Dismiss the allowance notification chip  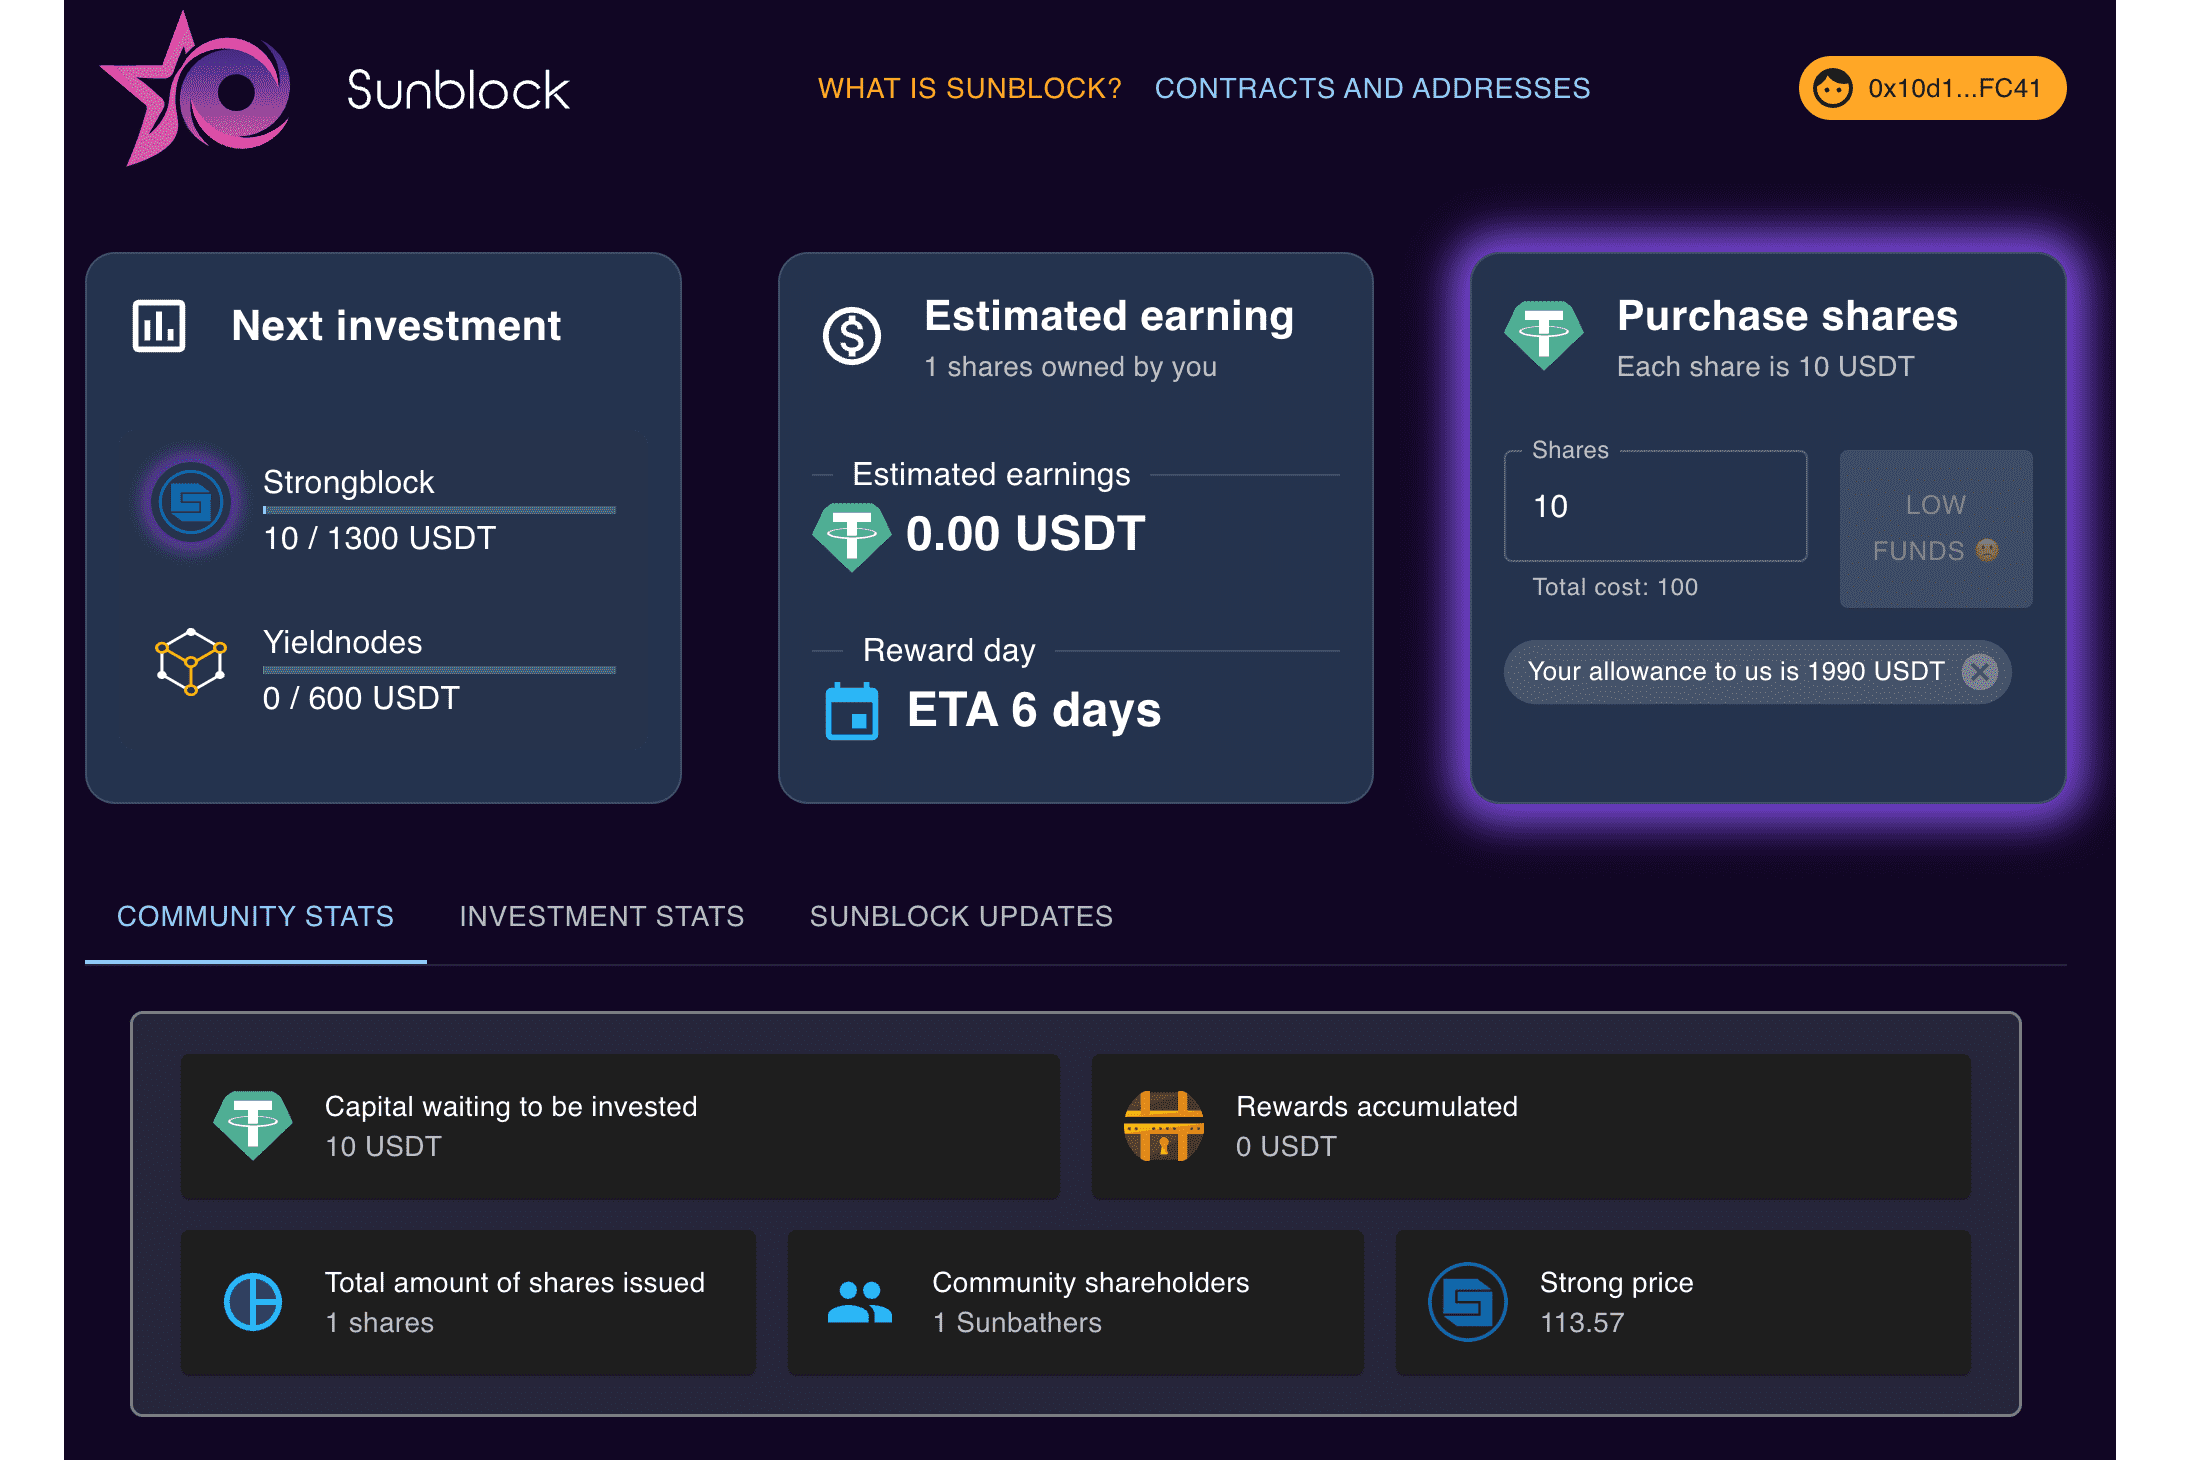(1977, 672)
